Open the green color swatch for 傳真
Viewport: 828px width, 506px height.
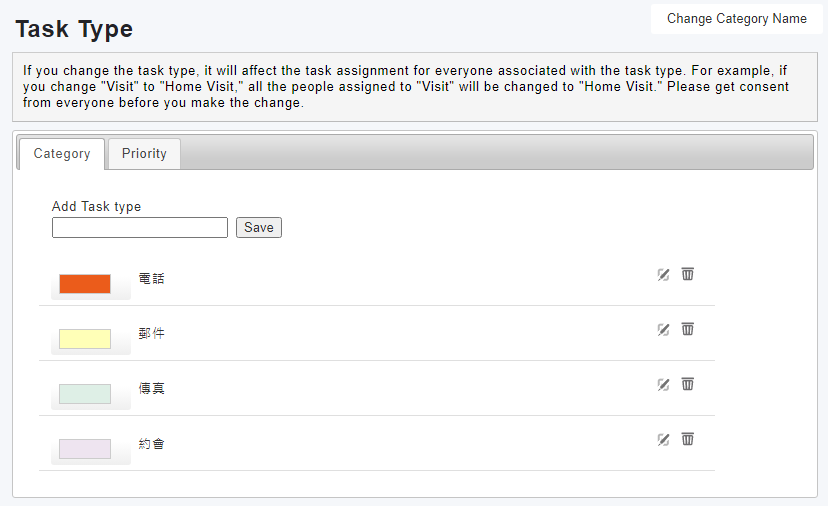pos(85,394)
